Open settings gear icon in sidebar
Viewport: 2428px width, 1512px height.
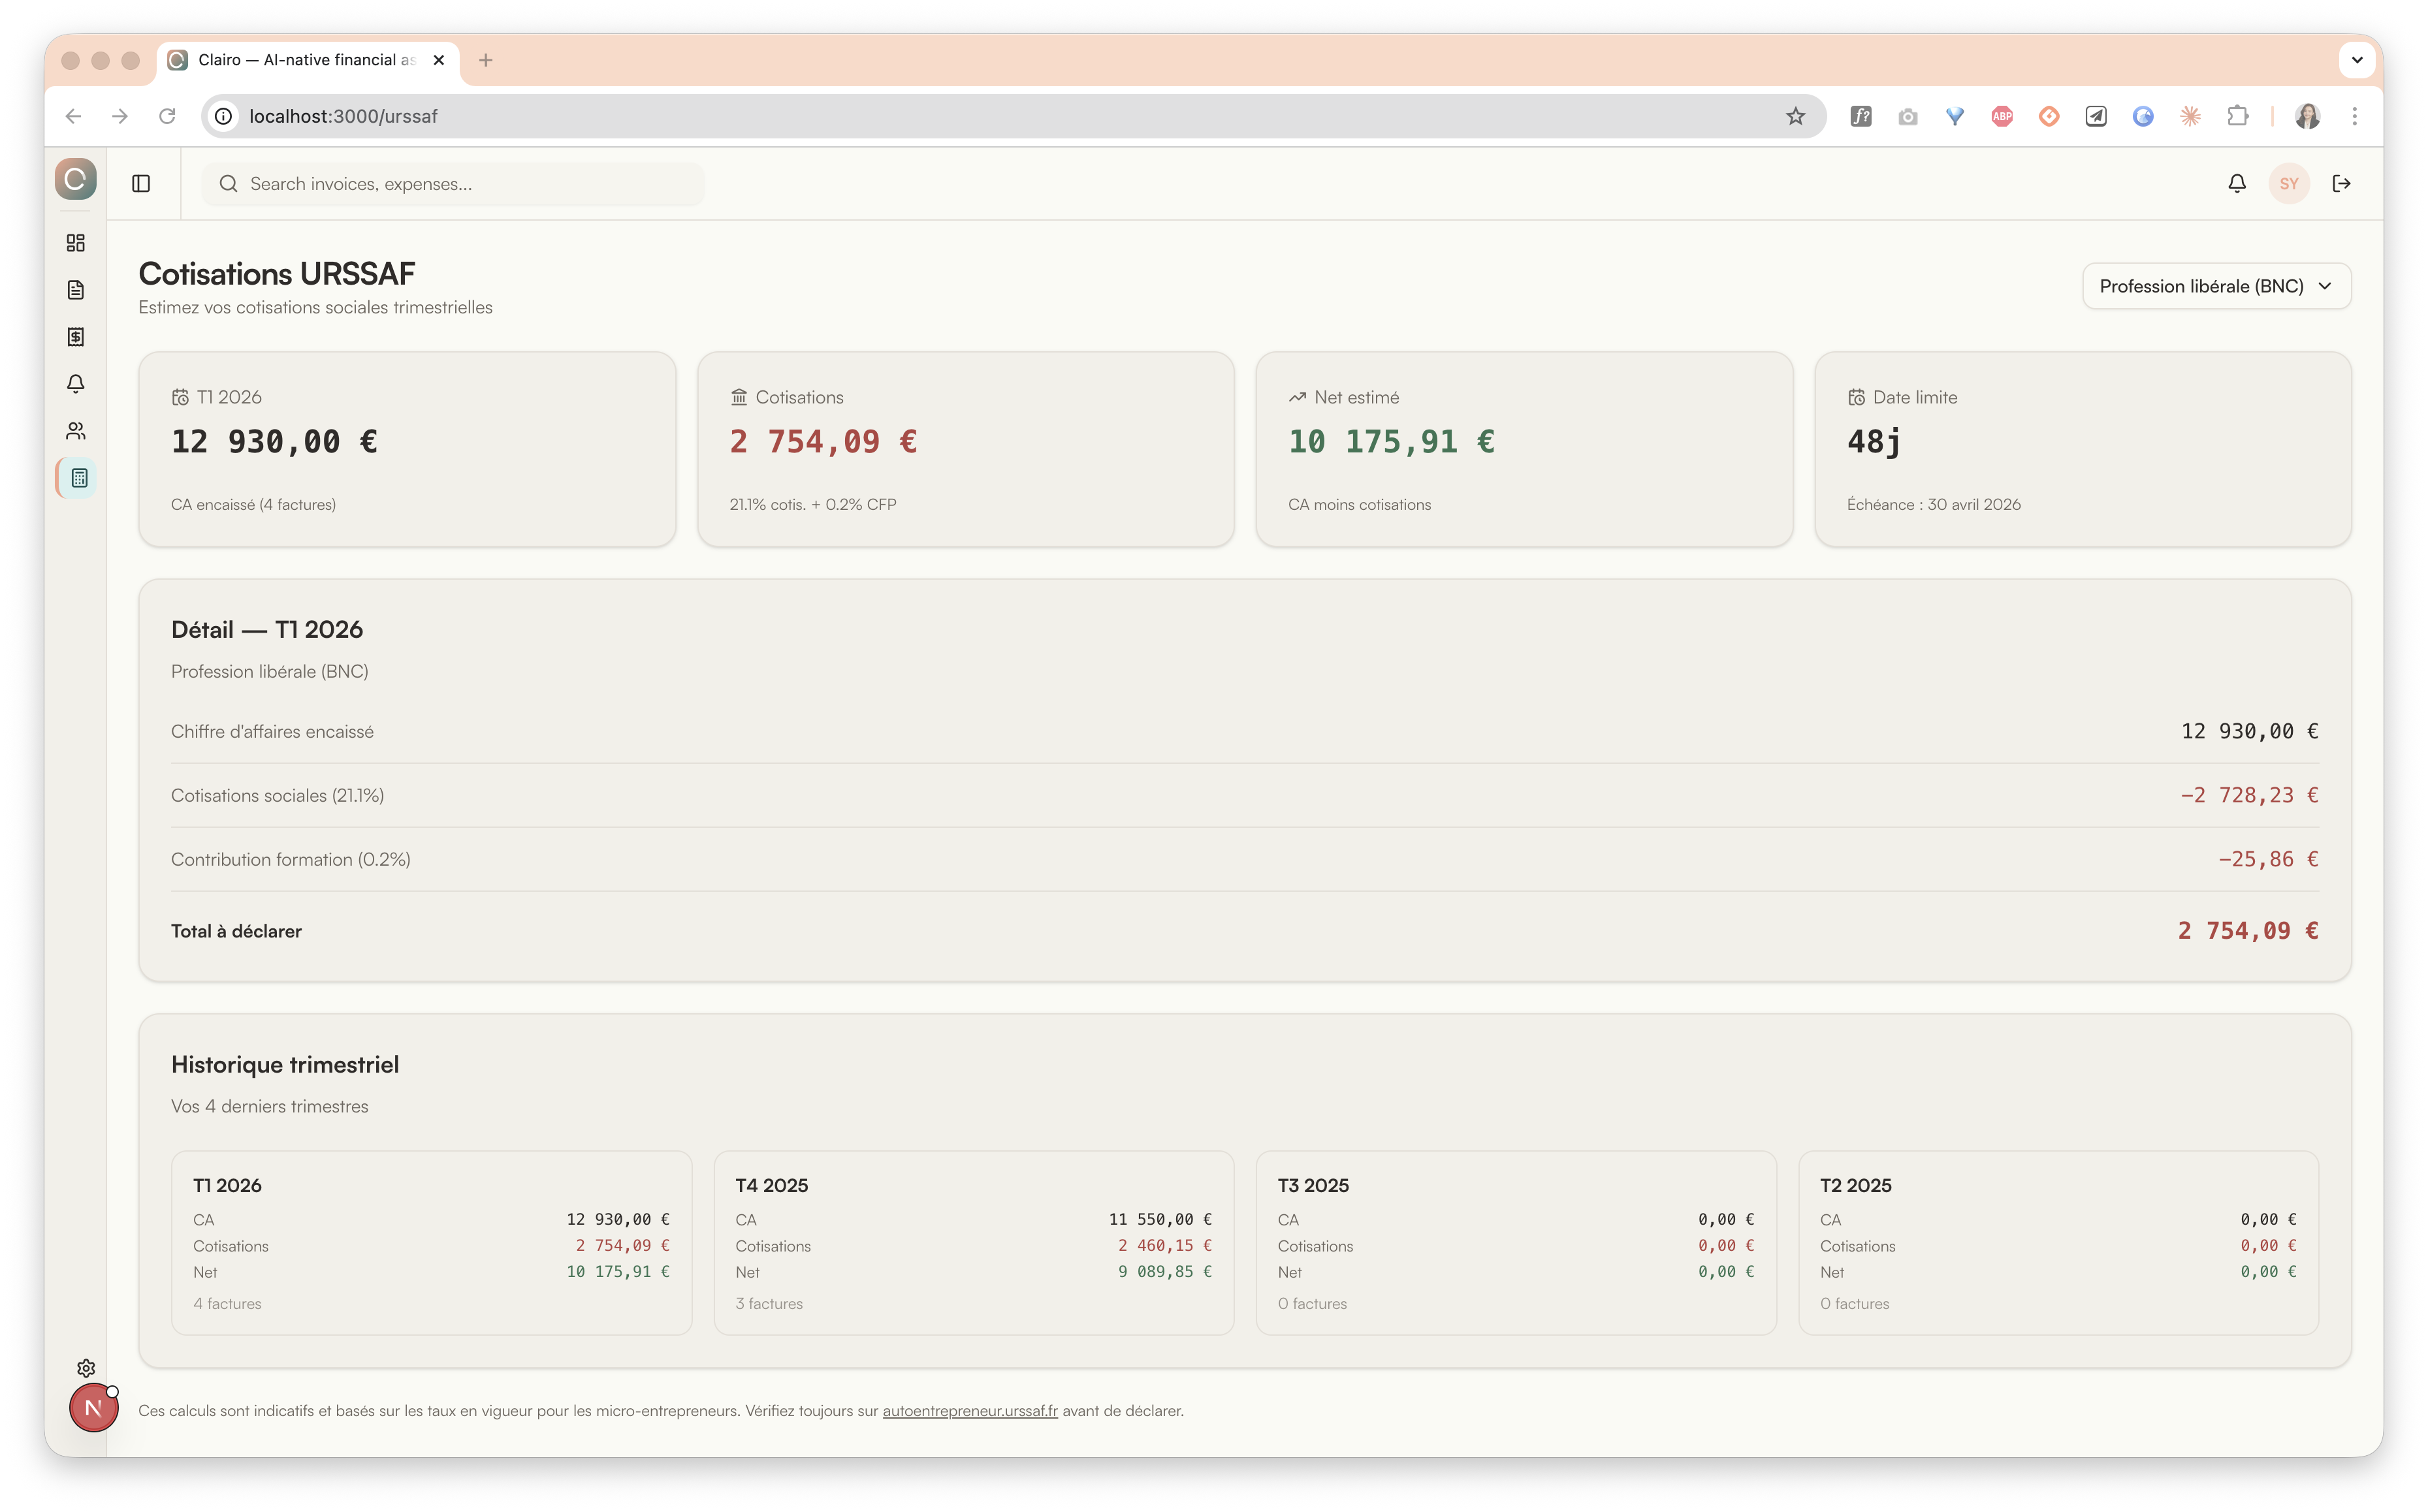tap(86, 1368)
